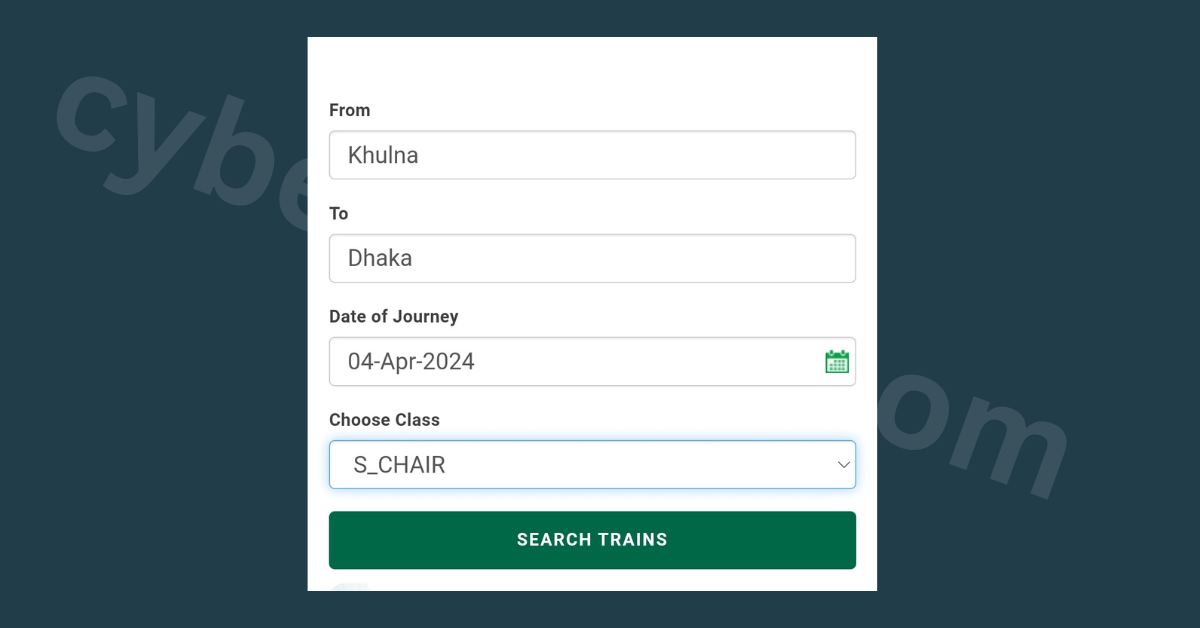Screen dimensions: 1200x628
Task: Click the "To" field label
Action: (339, 213)
